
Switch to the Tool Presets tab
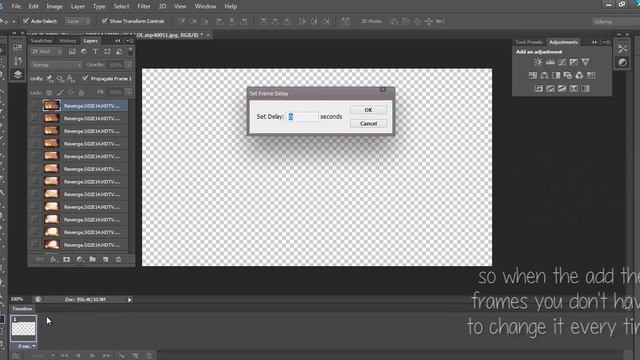(529, 42)
